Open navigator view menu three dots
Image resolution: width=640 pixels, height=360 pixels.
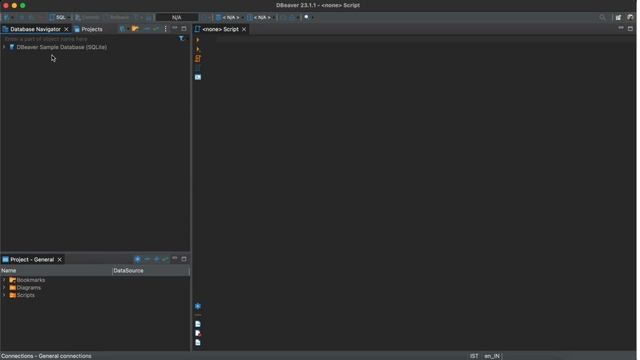(166, 29)
